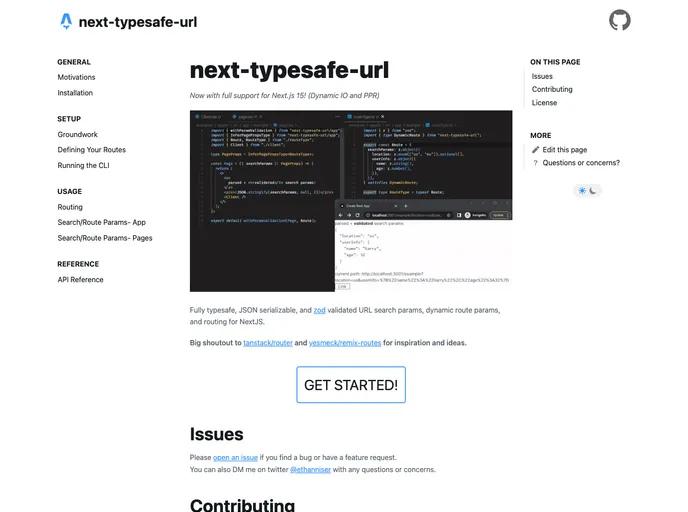Go to Installation page
The height and width of the screenshot is (512, 688).
75,93
